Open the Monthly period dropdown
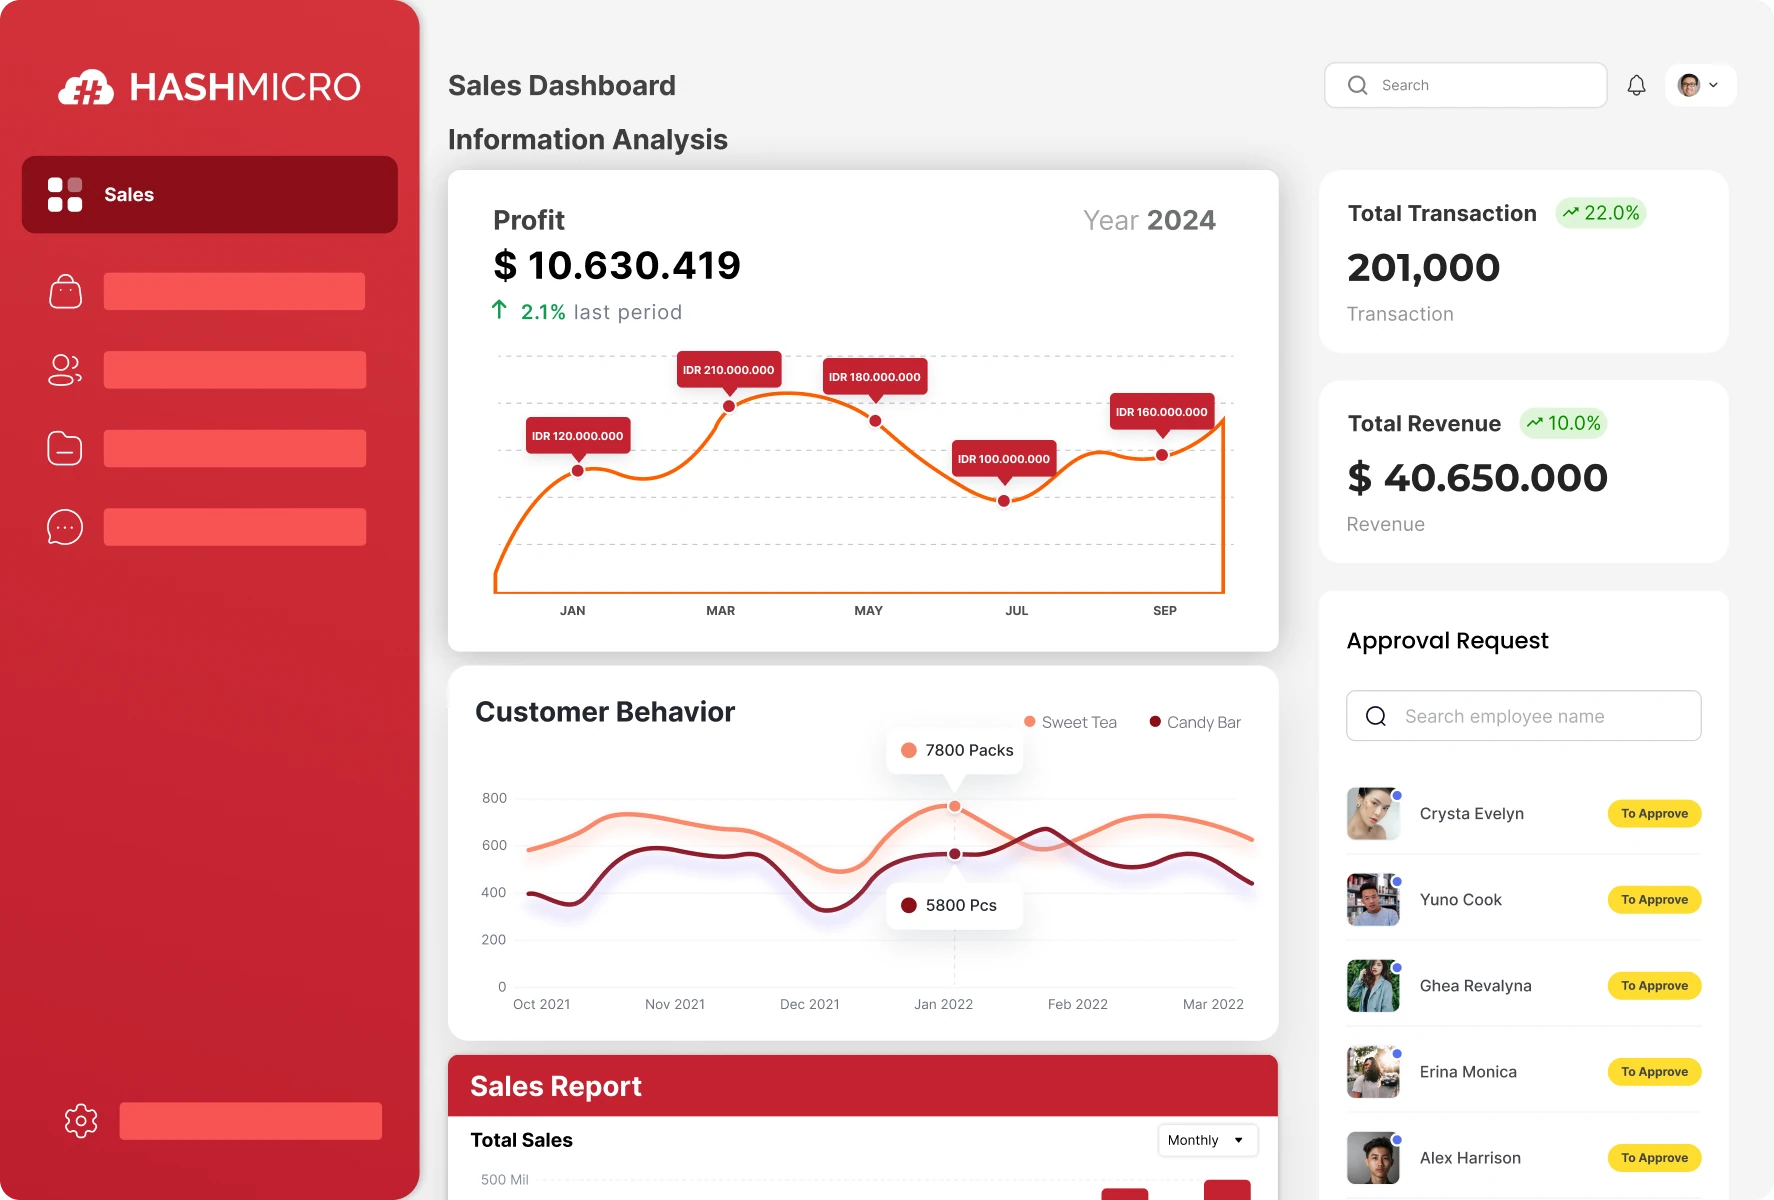 click(1207, 1140)
